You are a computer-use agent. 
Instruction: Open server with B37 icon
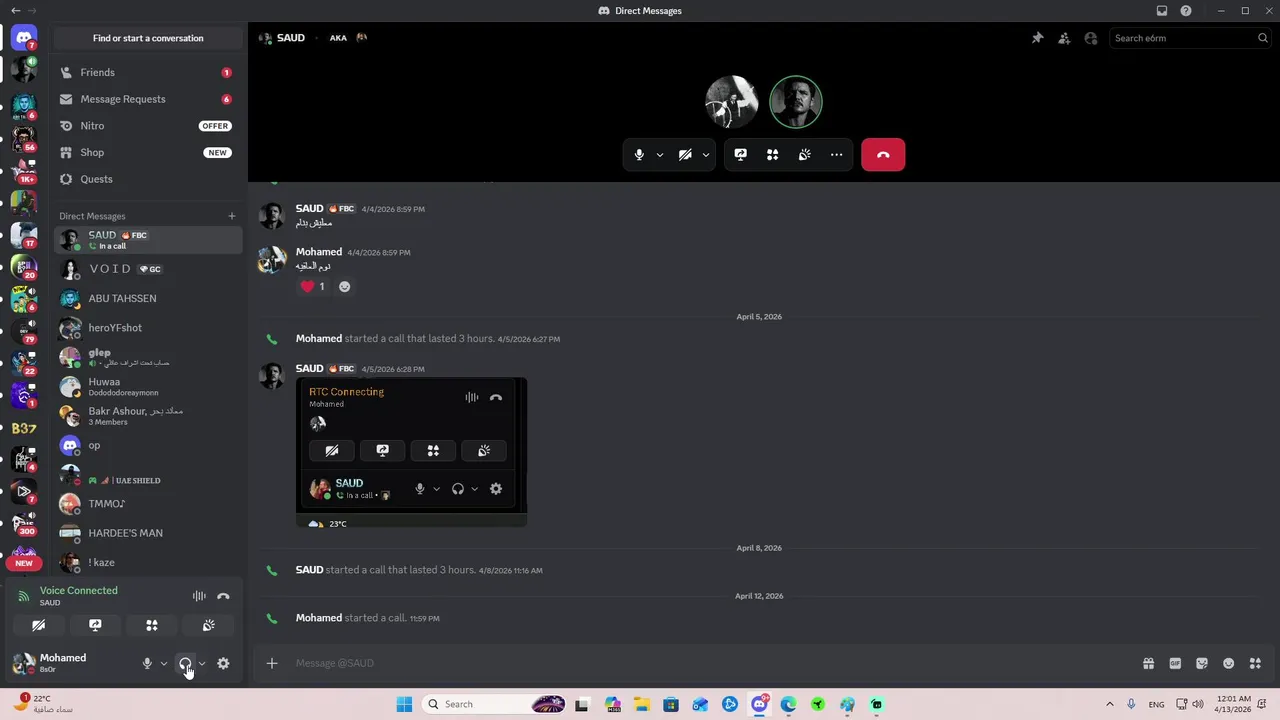pyautogui.click(x=24, y=428)
